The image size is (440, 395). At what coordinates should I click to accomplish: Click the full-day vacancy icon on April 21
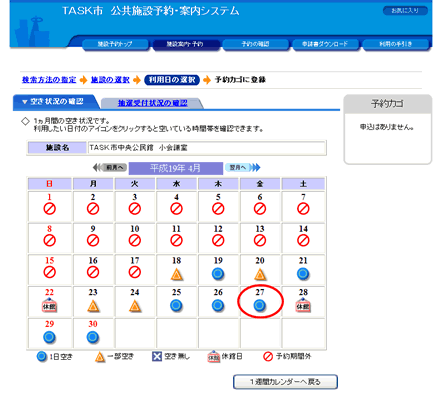point(303,274)
